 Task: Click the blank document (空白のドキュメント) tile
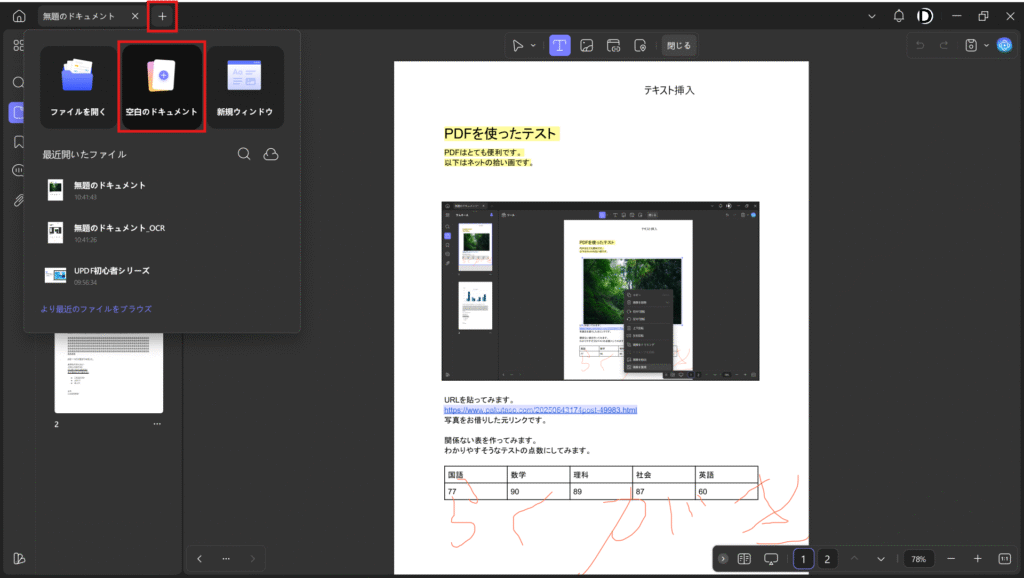click(x=162, y=86)
